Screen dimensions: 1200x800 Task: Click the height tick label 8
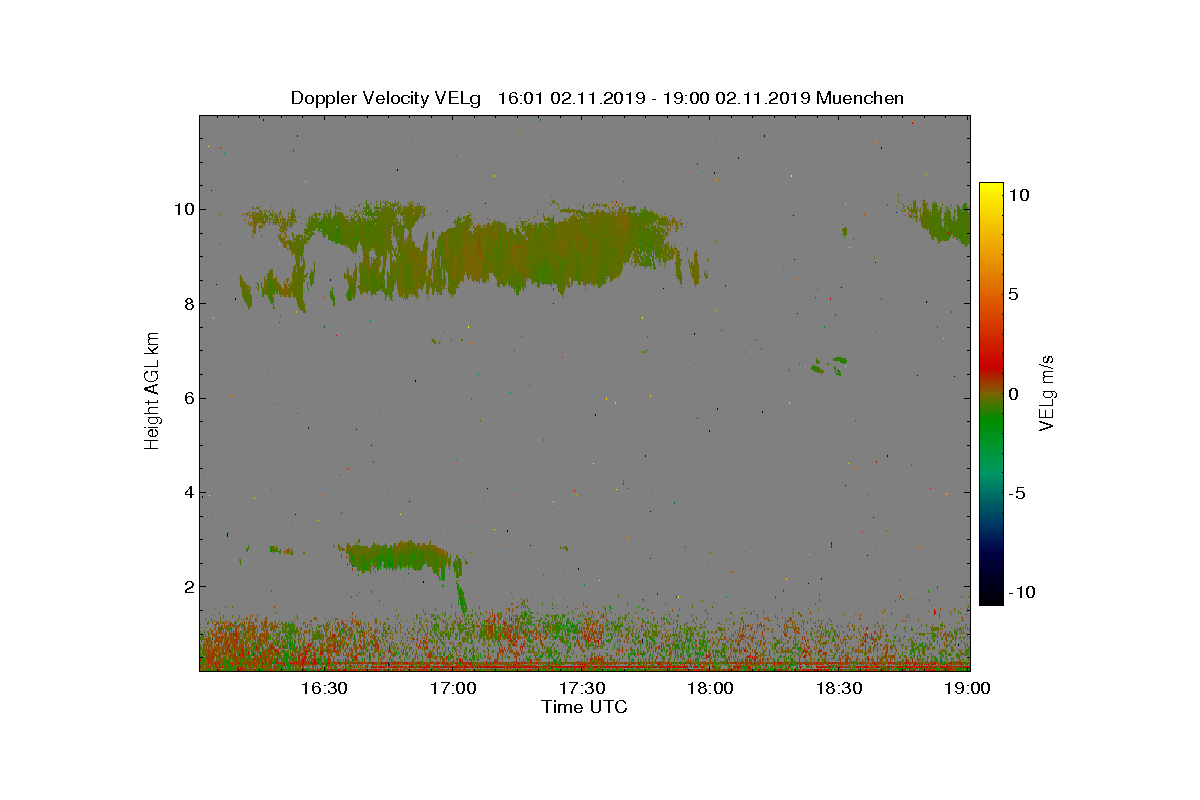click(x=187, y=304)
